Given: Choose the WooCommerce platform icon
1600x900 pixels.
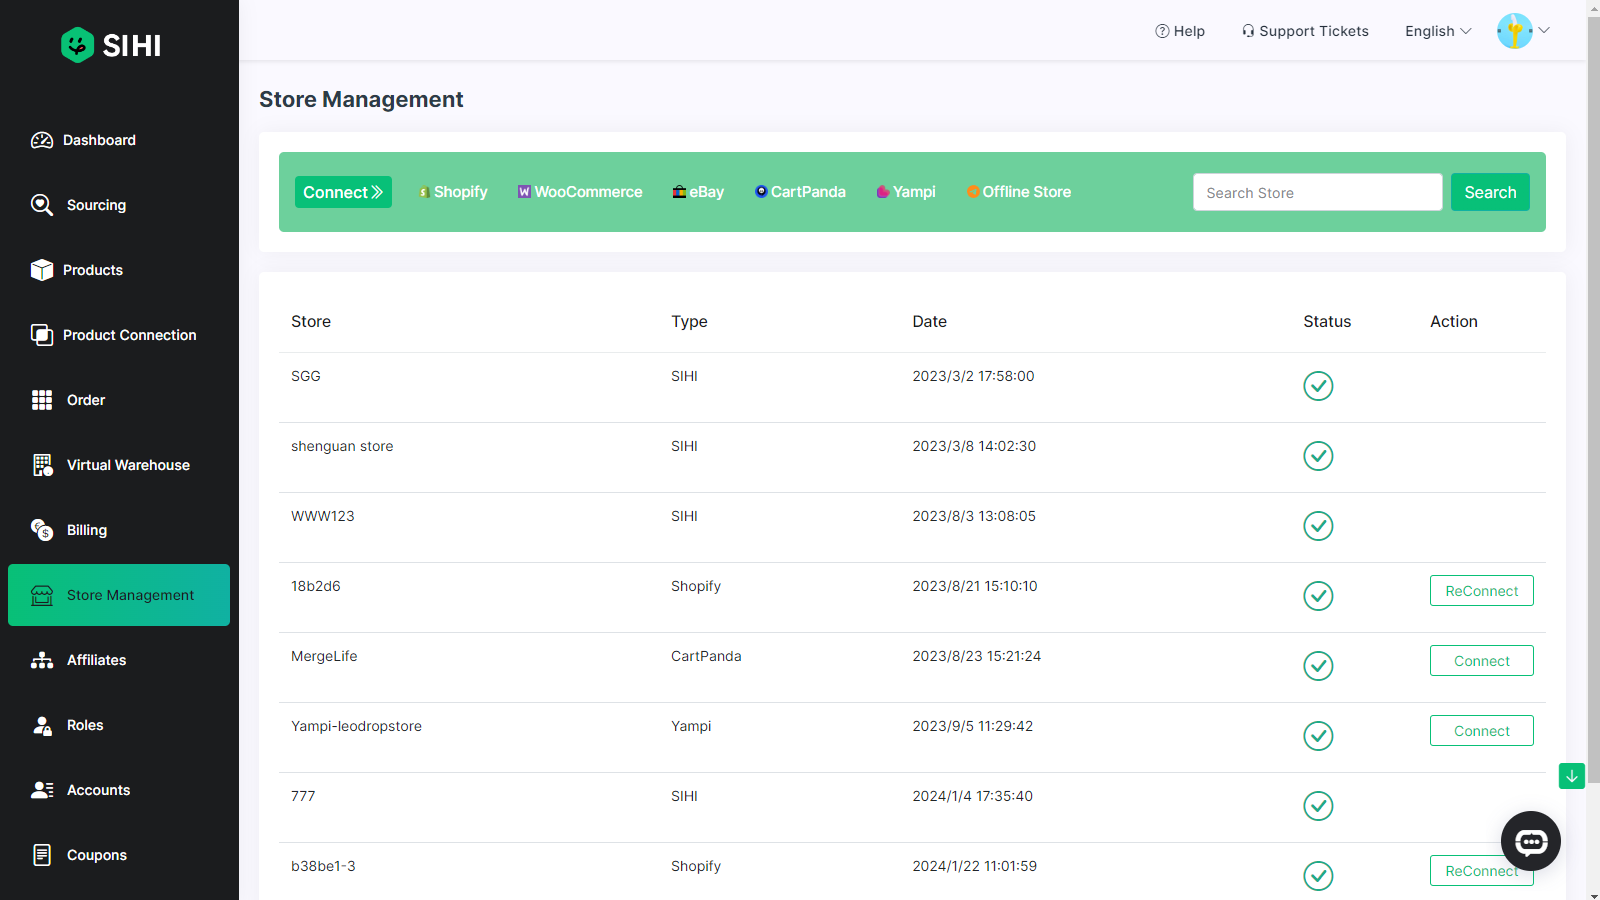Looking at the screenshot, I should click(x=524, y=192).
